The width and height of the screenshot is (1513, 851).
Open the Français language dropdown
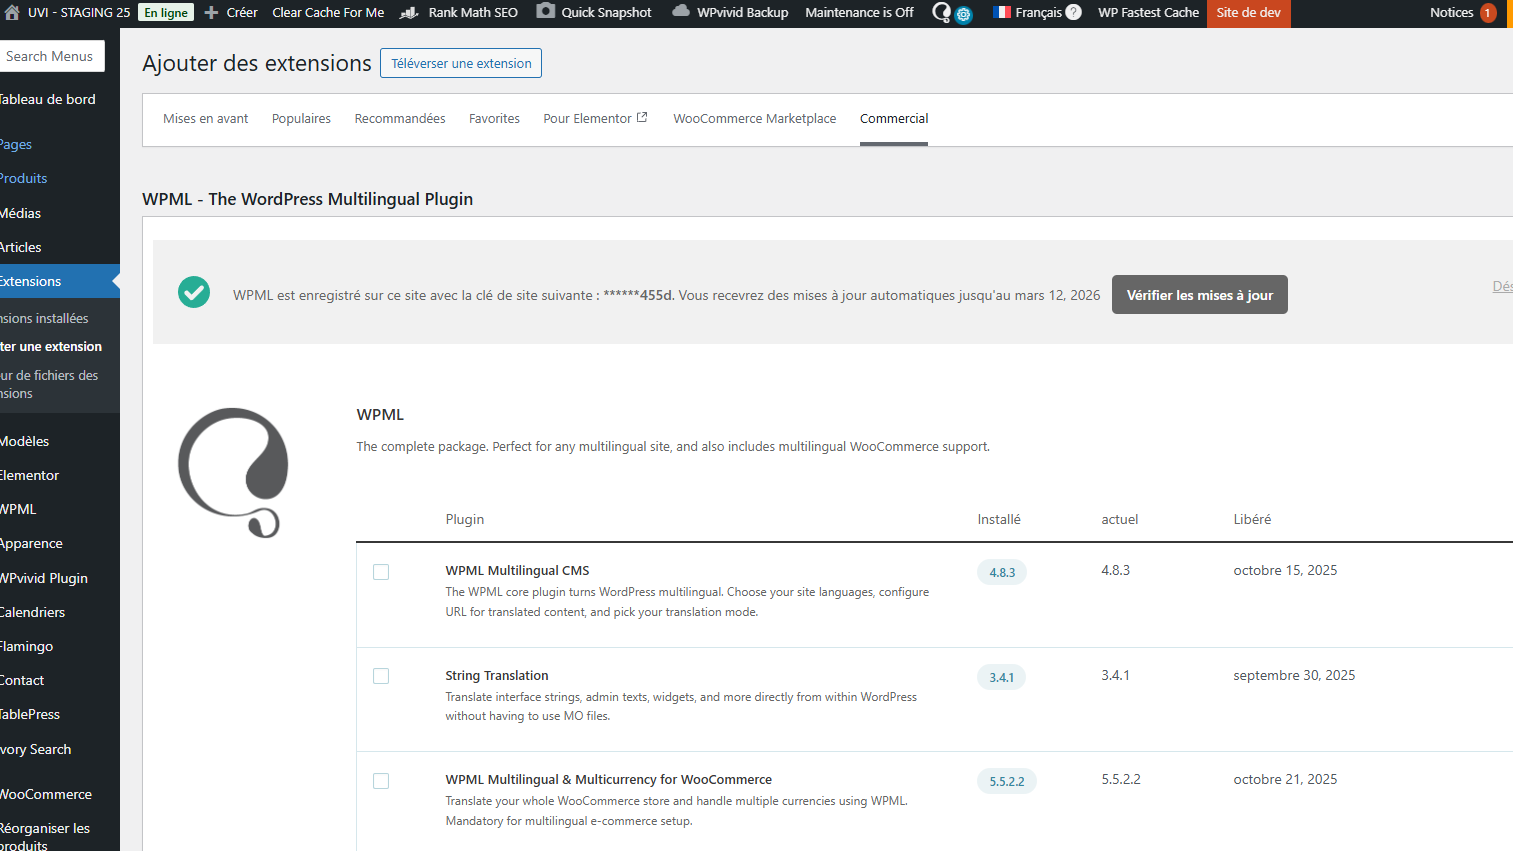(x=1027, y=13)
